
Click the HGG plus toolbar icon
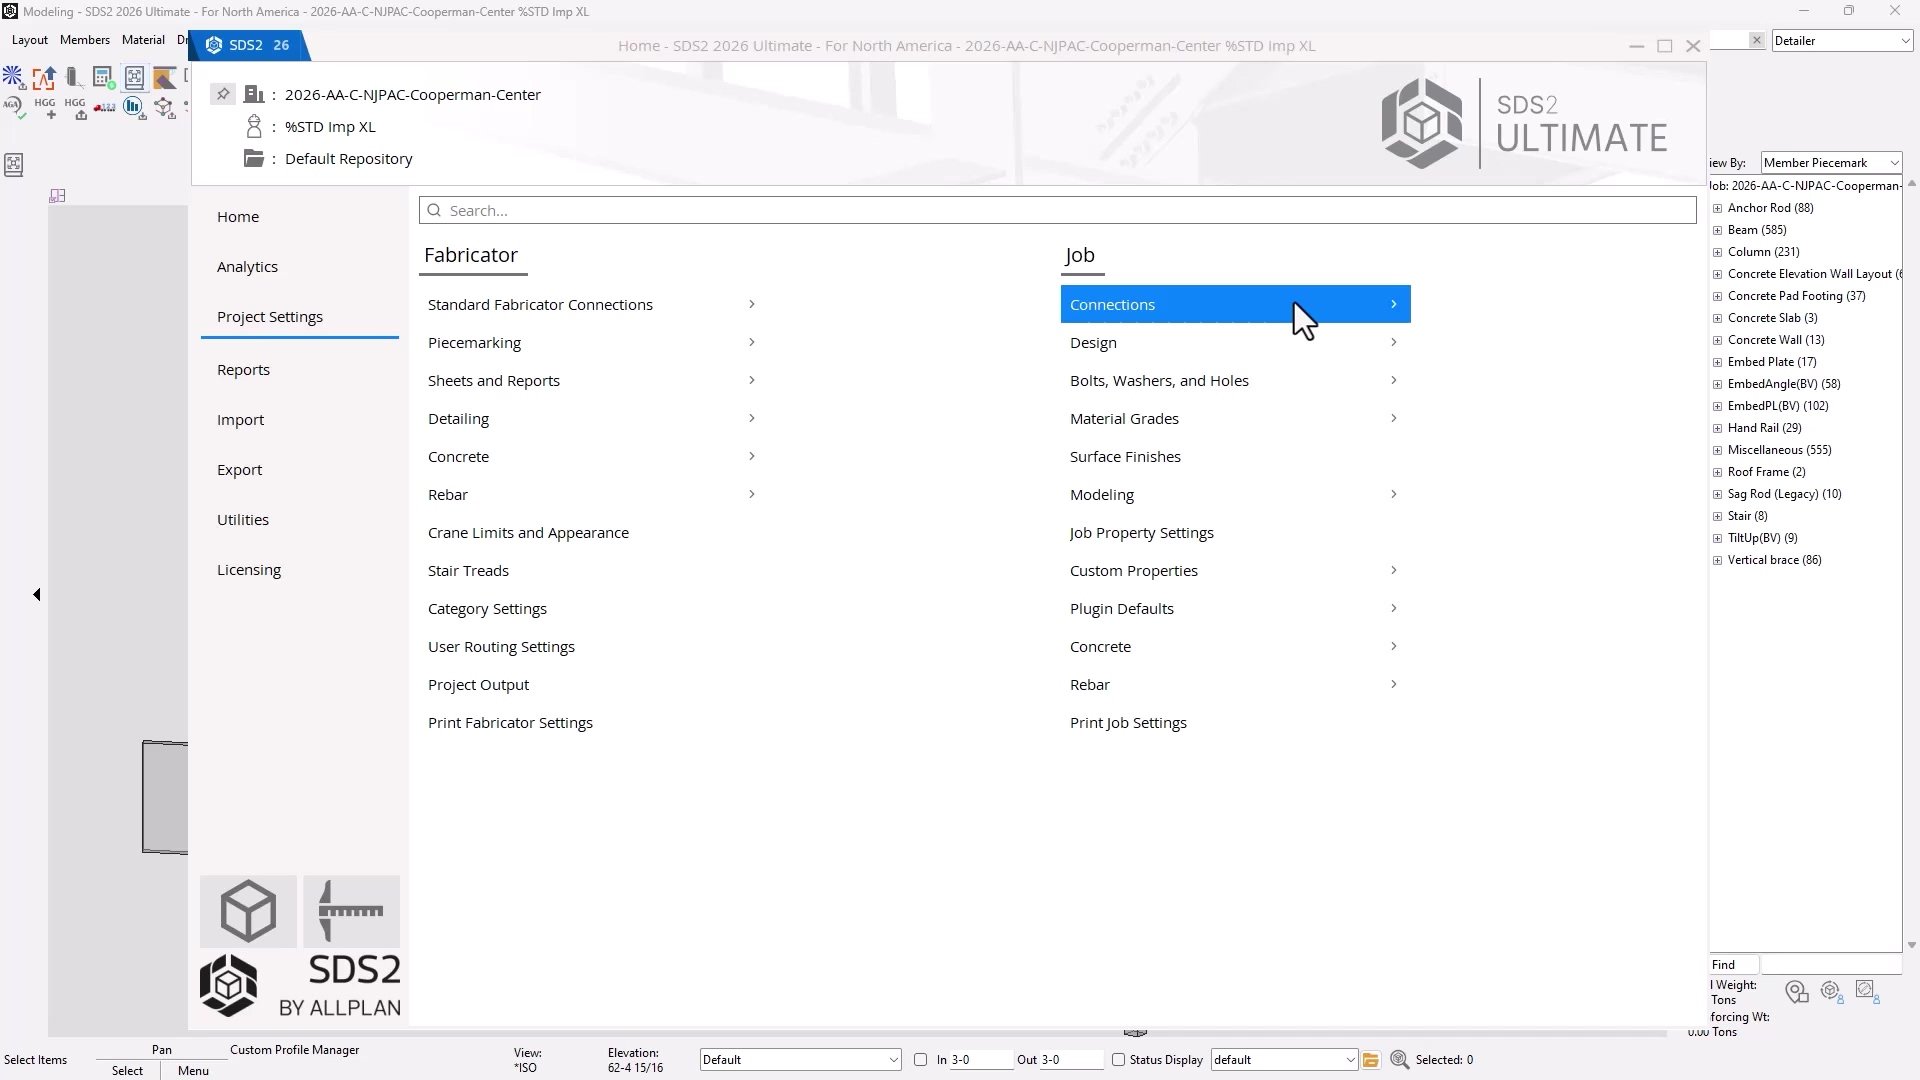45,107
